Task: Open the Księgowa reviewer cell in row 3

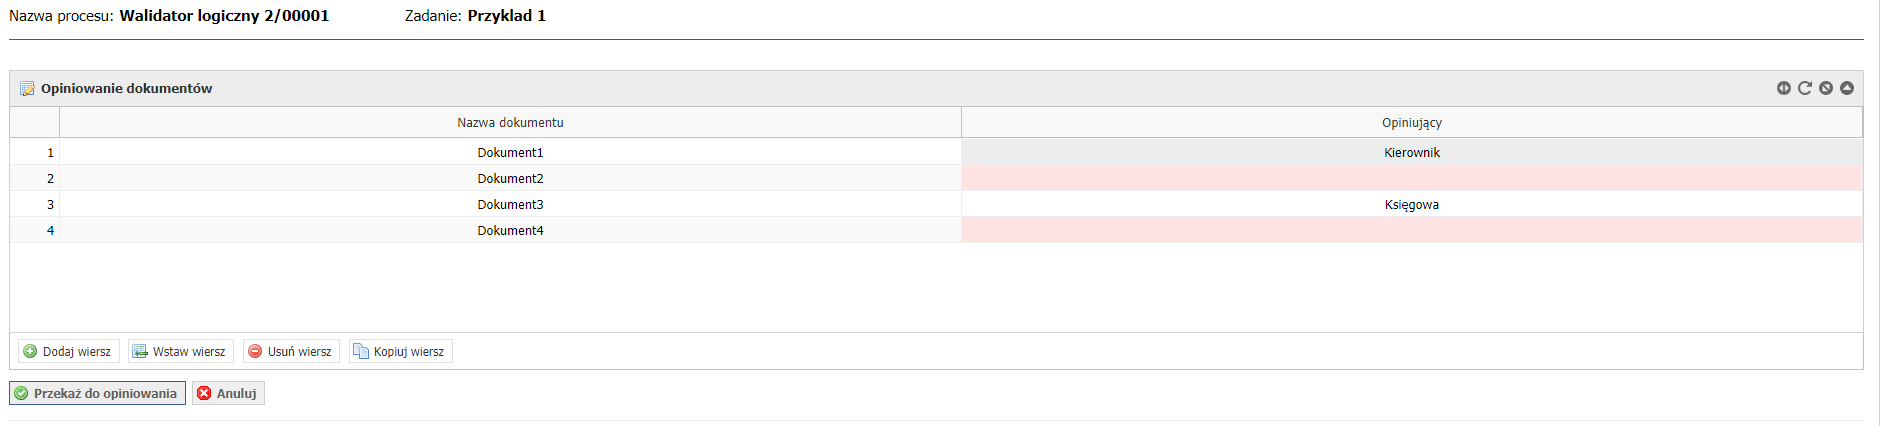Action: [x=1412, y=204]
